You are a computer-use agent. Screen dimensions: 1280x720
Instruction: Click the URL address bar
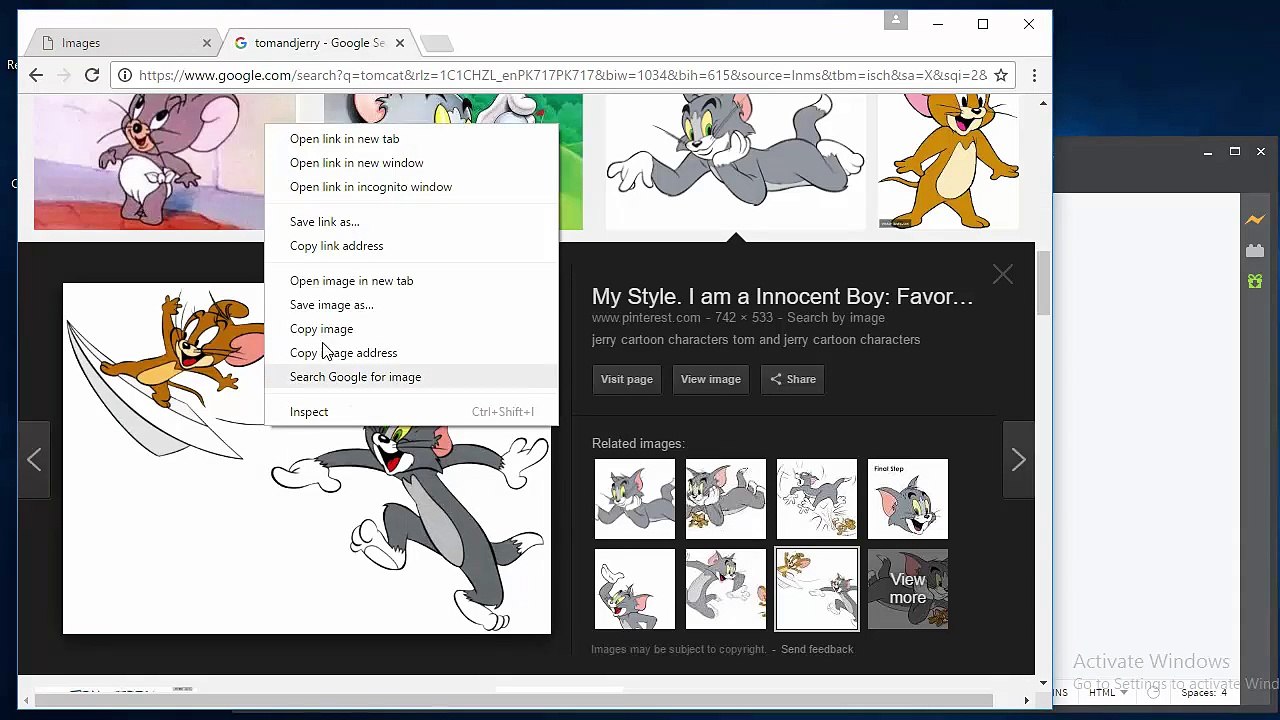pyautogui.click(x=562, y=75)
